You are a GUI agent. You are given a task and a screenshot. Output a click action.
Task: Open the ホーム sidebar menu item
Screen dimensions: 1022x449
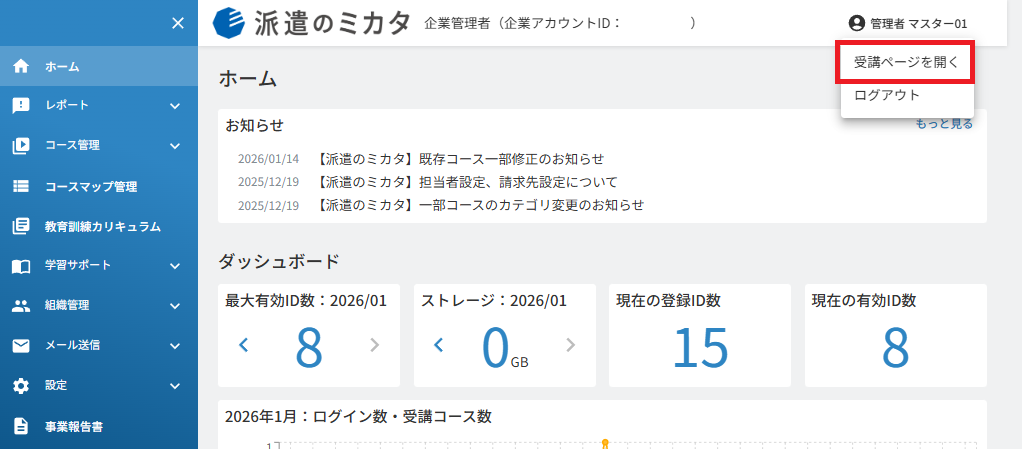99,66
